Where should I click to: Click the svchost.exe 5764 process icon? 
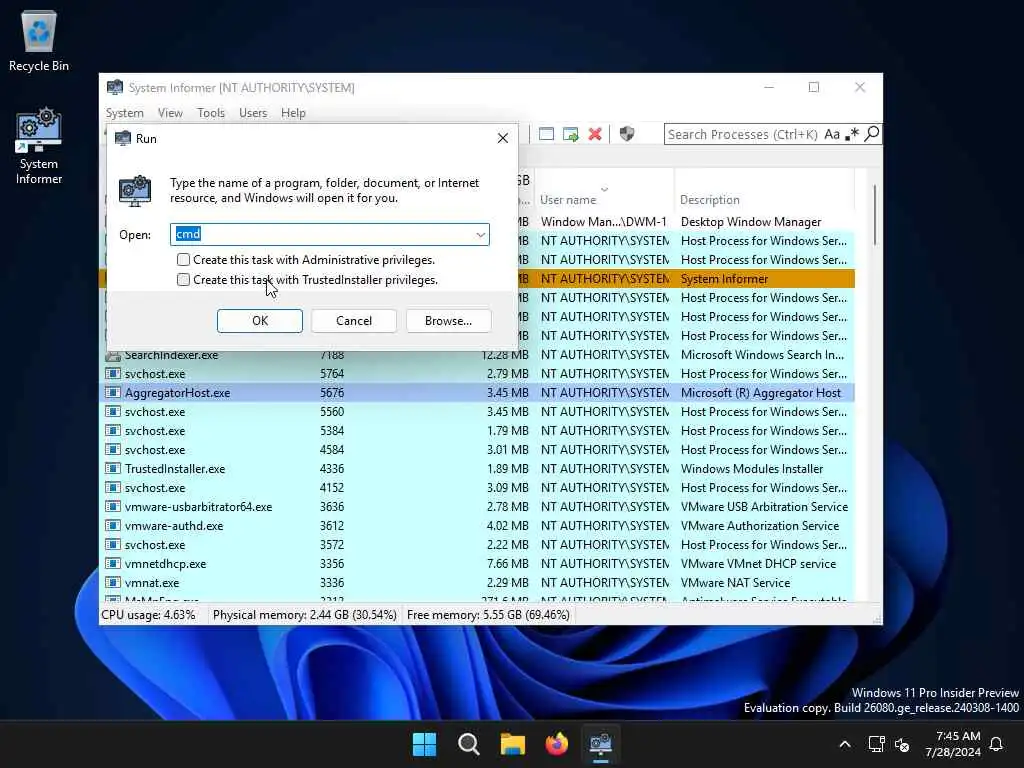tap(113, 374)
